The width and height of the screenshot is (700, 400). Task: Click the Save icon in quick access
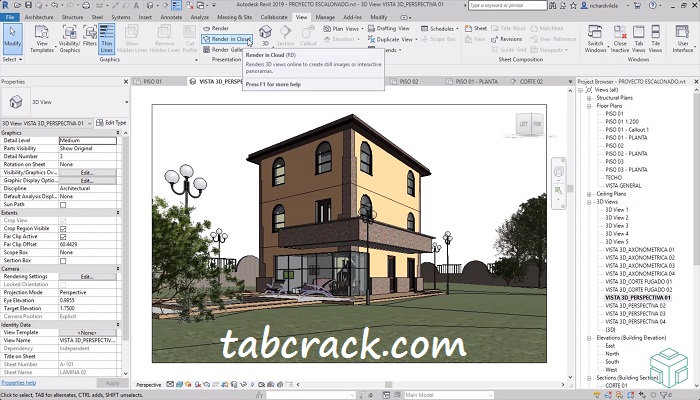click(x=29, y=5)
